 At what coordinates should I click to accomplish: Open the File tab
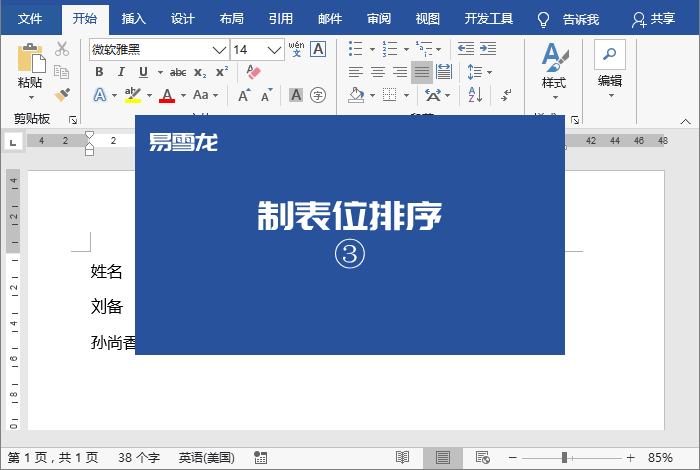[x=30, y=19]
